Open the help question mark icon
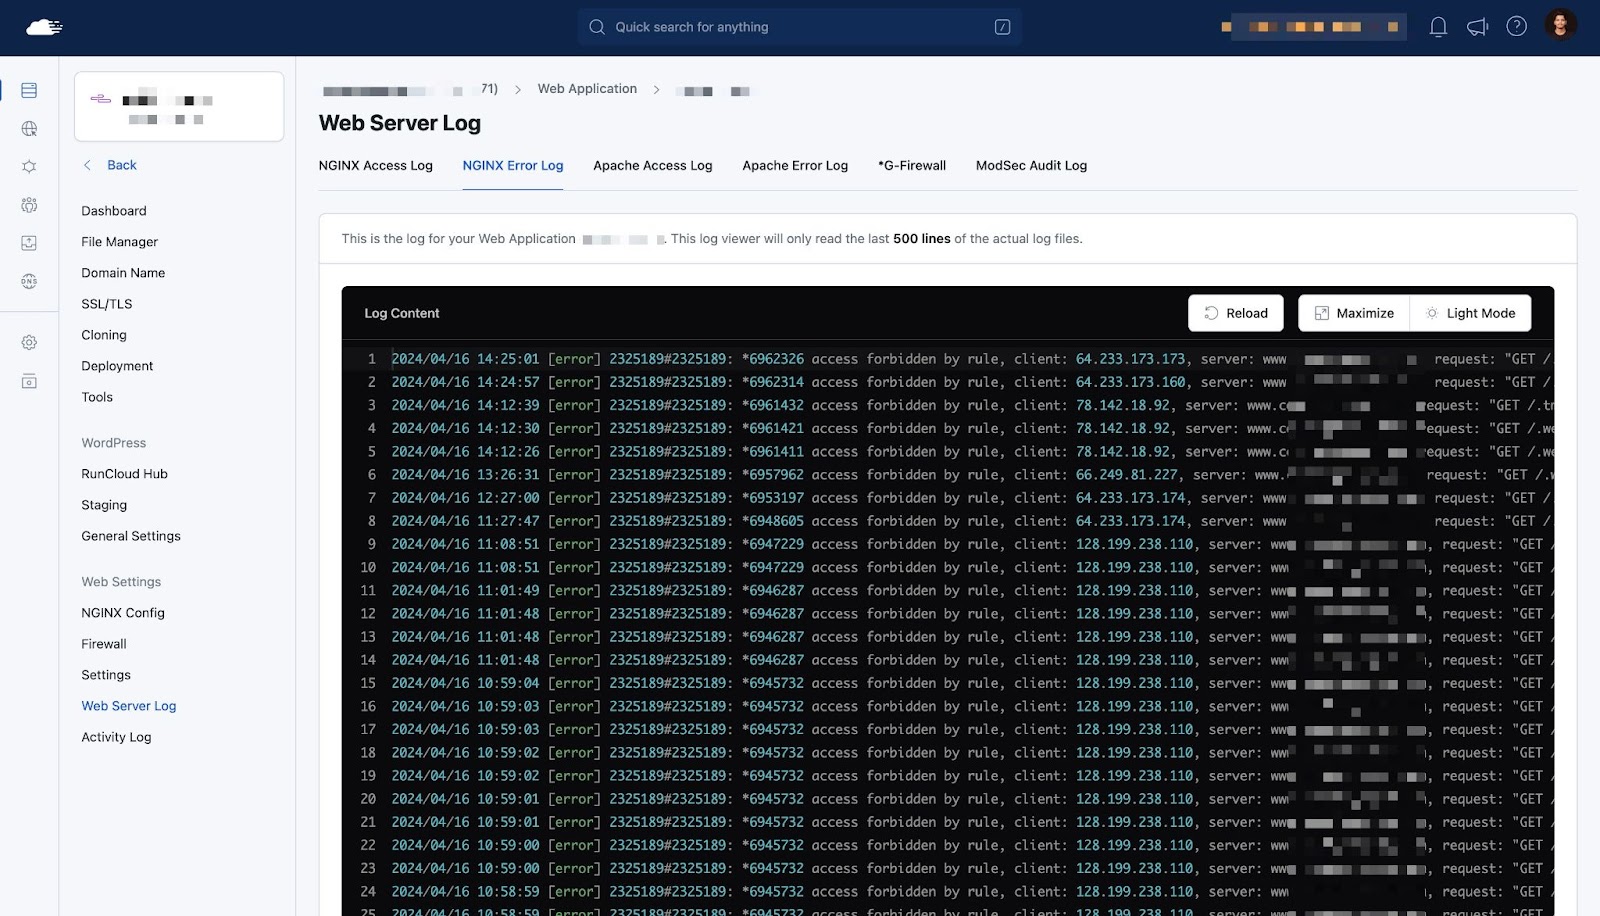 (x=1516, y=27)
